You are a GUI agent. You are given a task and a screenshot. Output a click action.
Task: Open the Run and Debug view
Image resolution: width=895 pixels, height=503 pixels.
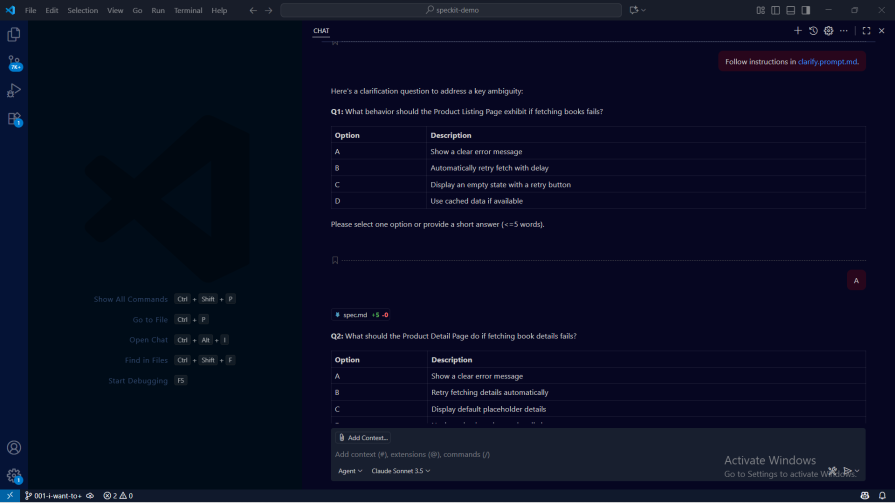point(14,90)
